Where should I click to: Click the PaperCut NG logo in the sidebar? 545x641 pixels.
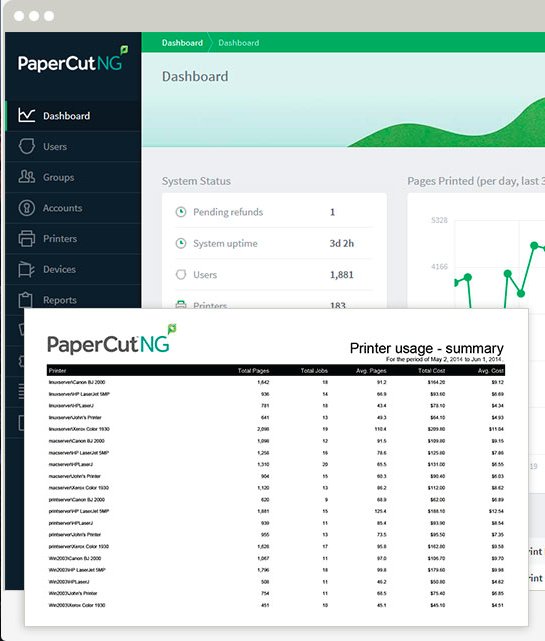point(73,60)
